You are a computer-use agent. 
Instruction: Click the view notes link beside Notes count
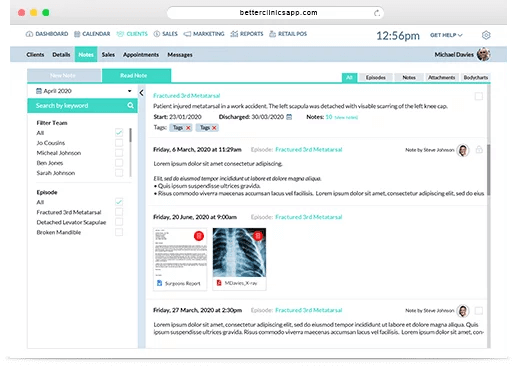tap(346, 117)
